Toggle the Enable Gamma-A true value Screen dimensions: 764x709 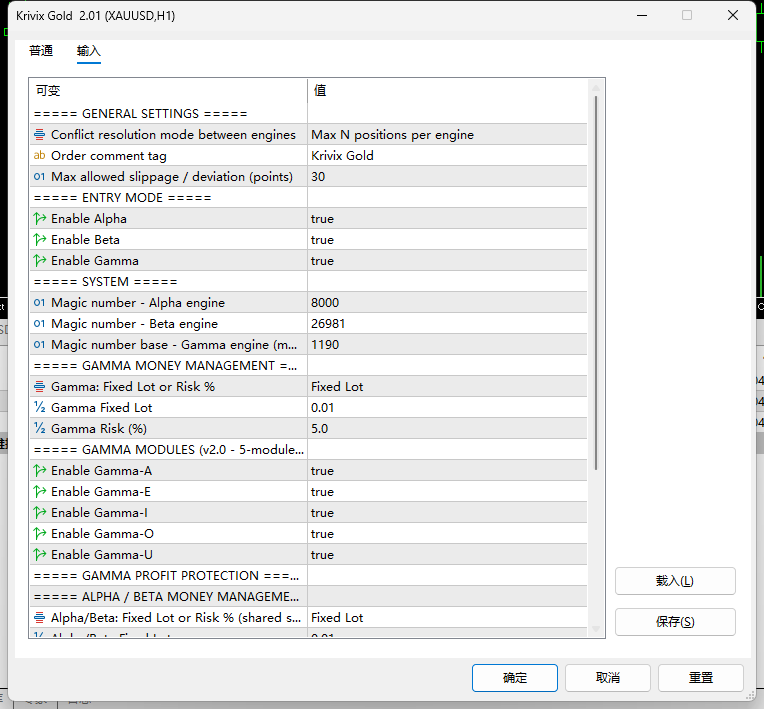pos(447,470)
